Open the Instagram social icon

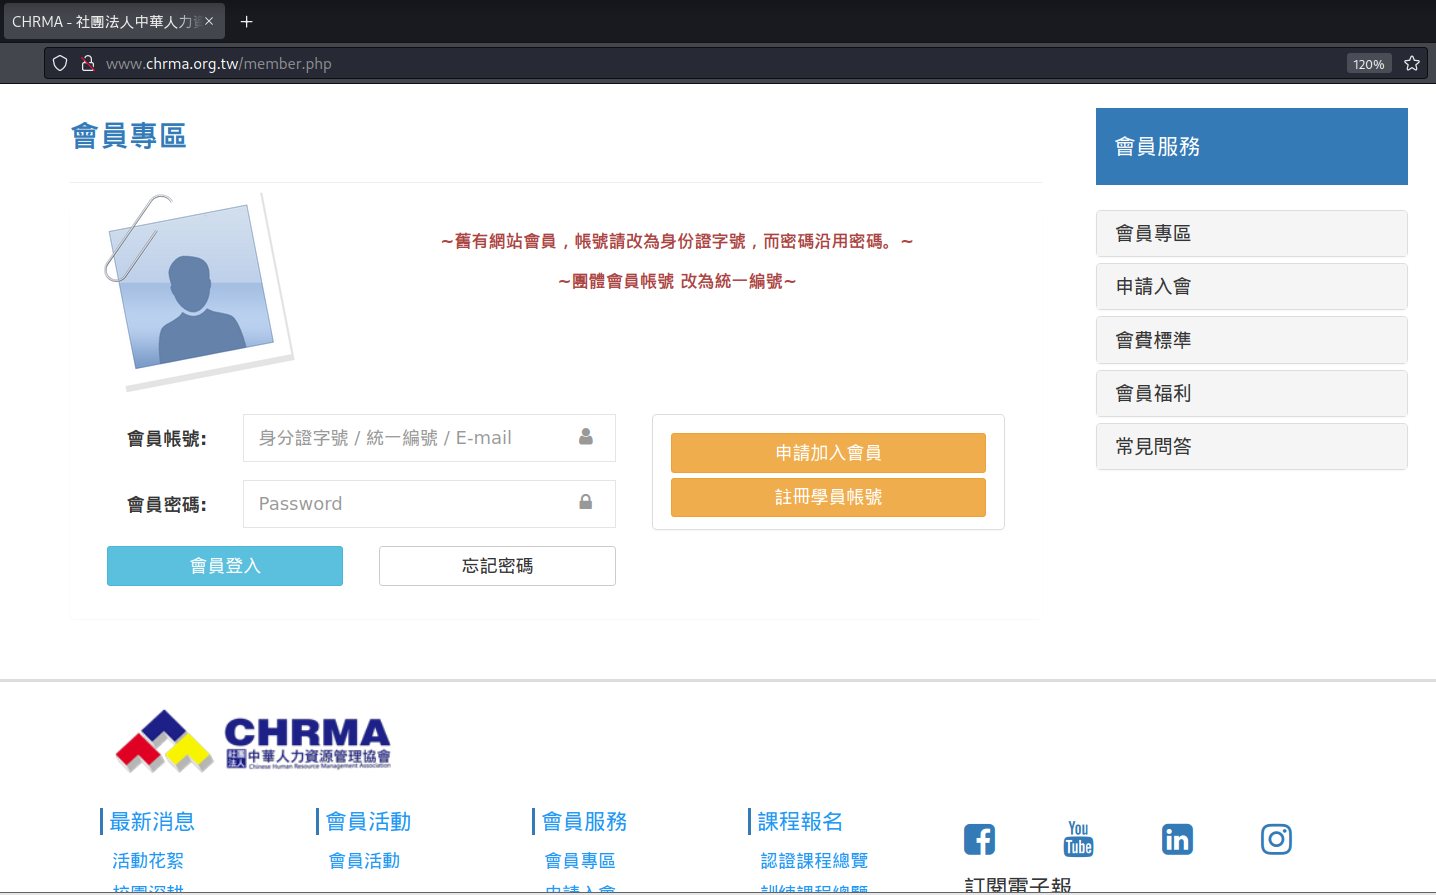(1276, 839)
